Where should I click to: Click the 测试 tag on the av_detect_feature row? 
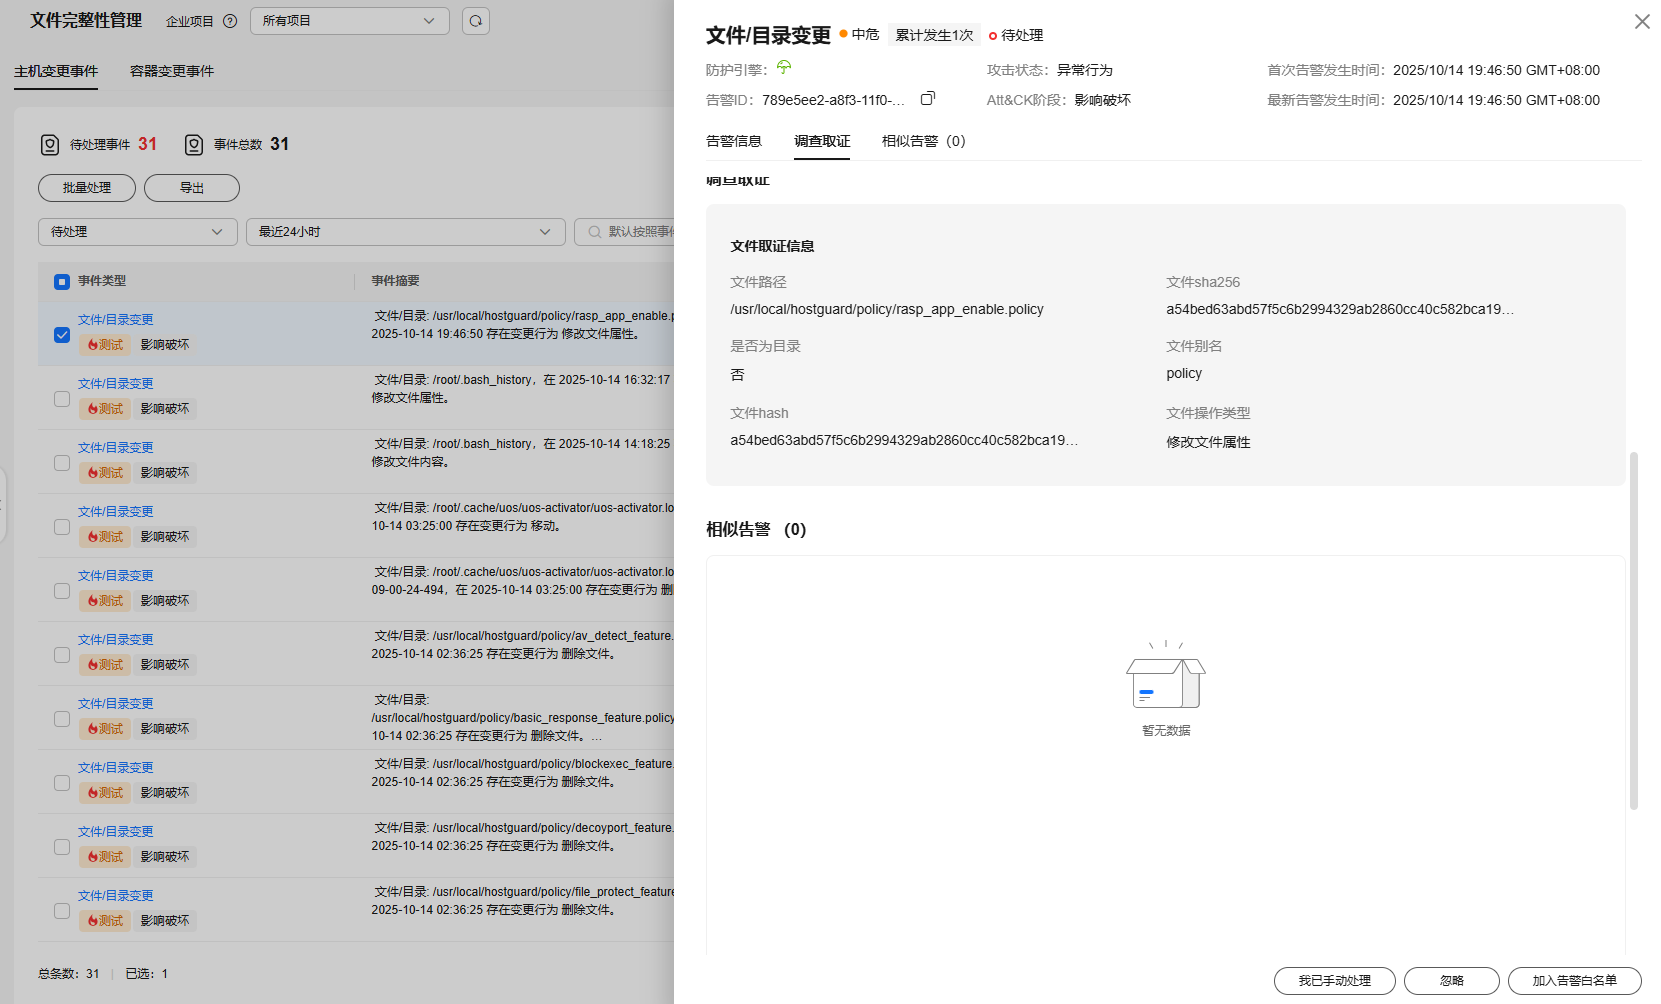(x=105, y=665)
